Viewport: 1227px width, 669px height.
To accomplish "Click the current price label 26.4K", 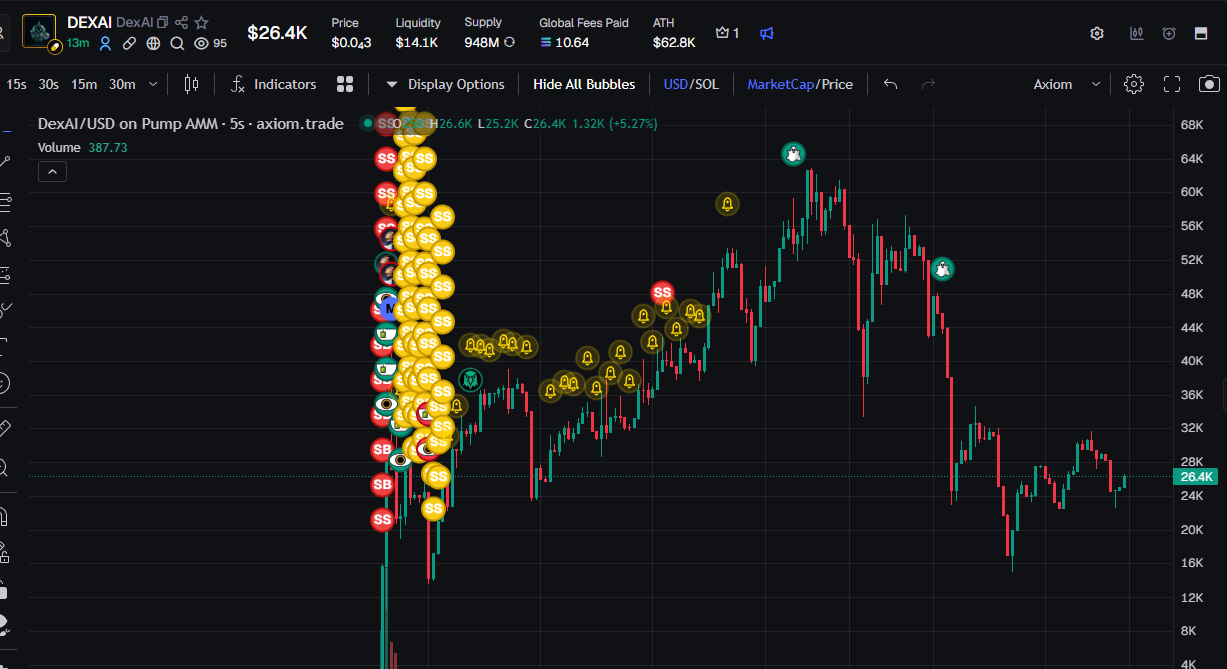I will tap(1197, 476).
